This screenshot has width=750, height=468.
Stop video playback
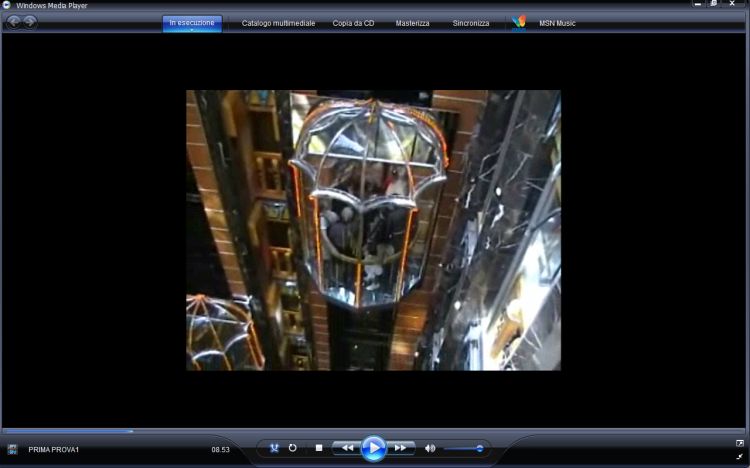click(318, 448)
